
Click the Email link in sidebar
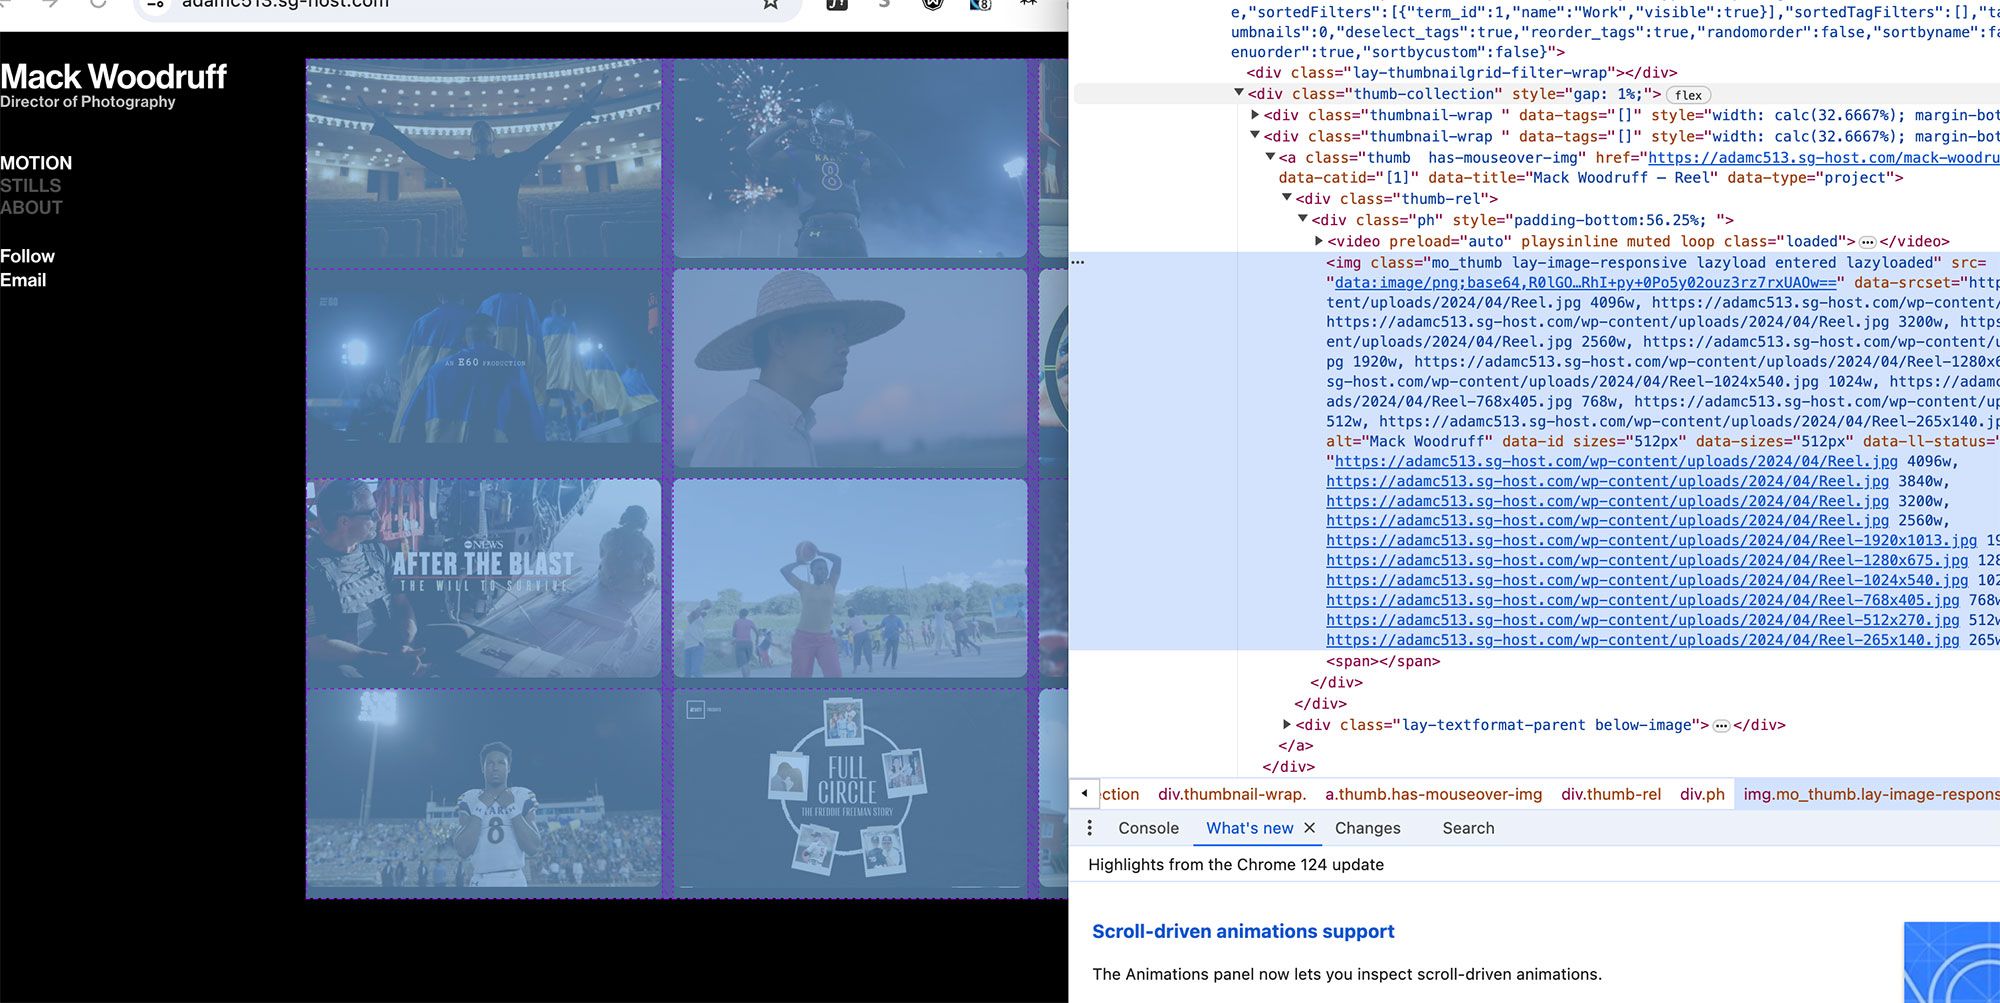coord(23,281)
